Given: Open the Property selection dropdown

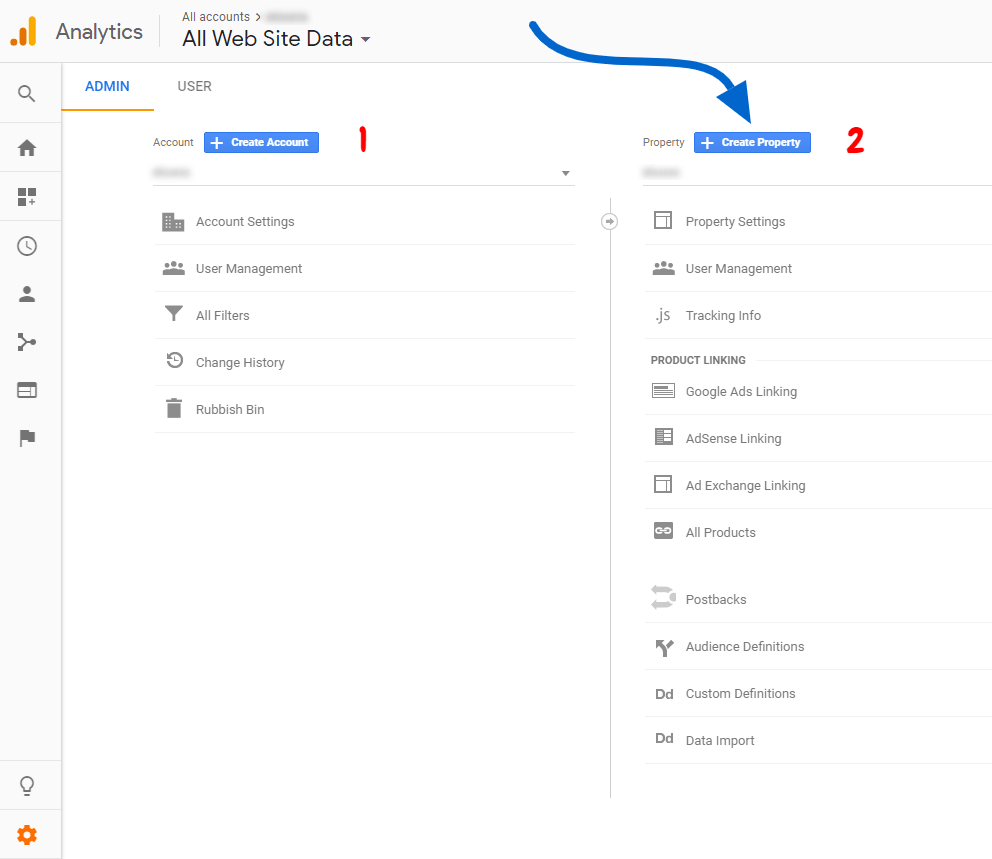Looking at the screenshot, I should click(815, 173).
